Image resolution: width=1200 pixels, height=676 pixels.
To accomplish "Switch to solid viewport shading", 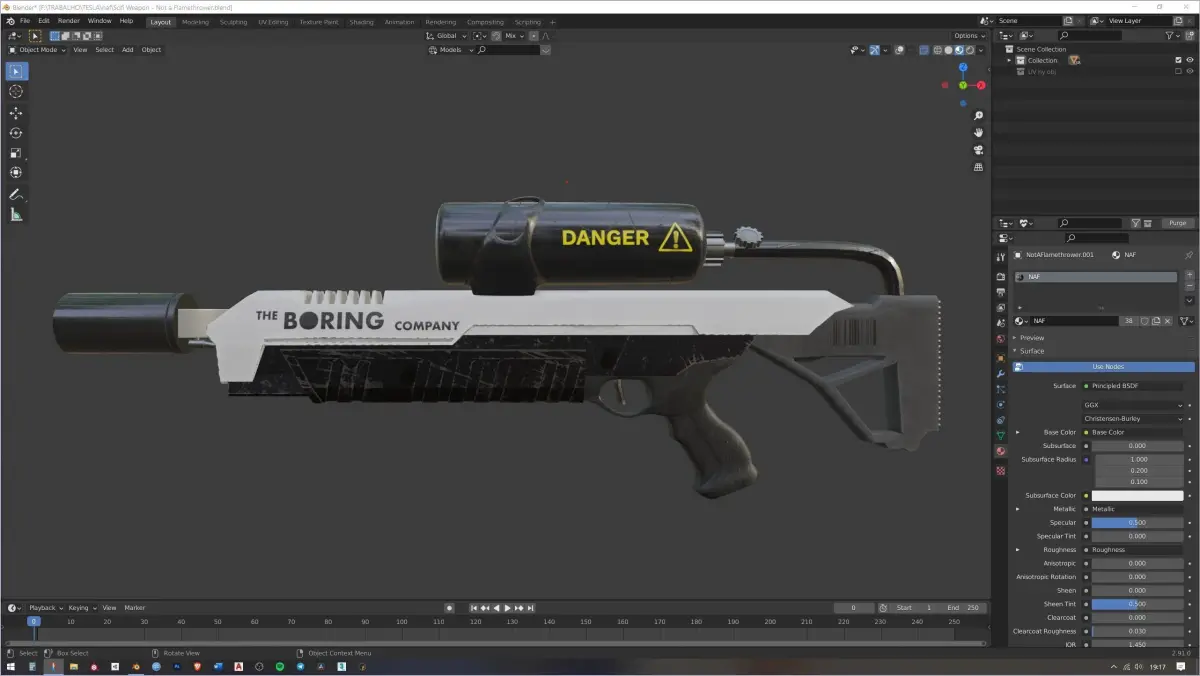I will (x=948, y=49).
